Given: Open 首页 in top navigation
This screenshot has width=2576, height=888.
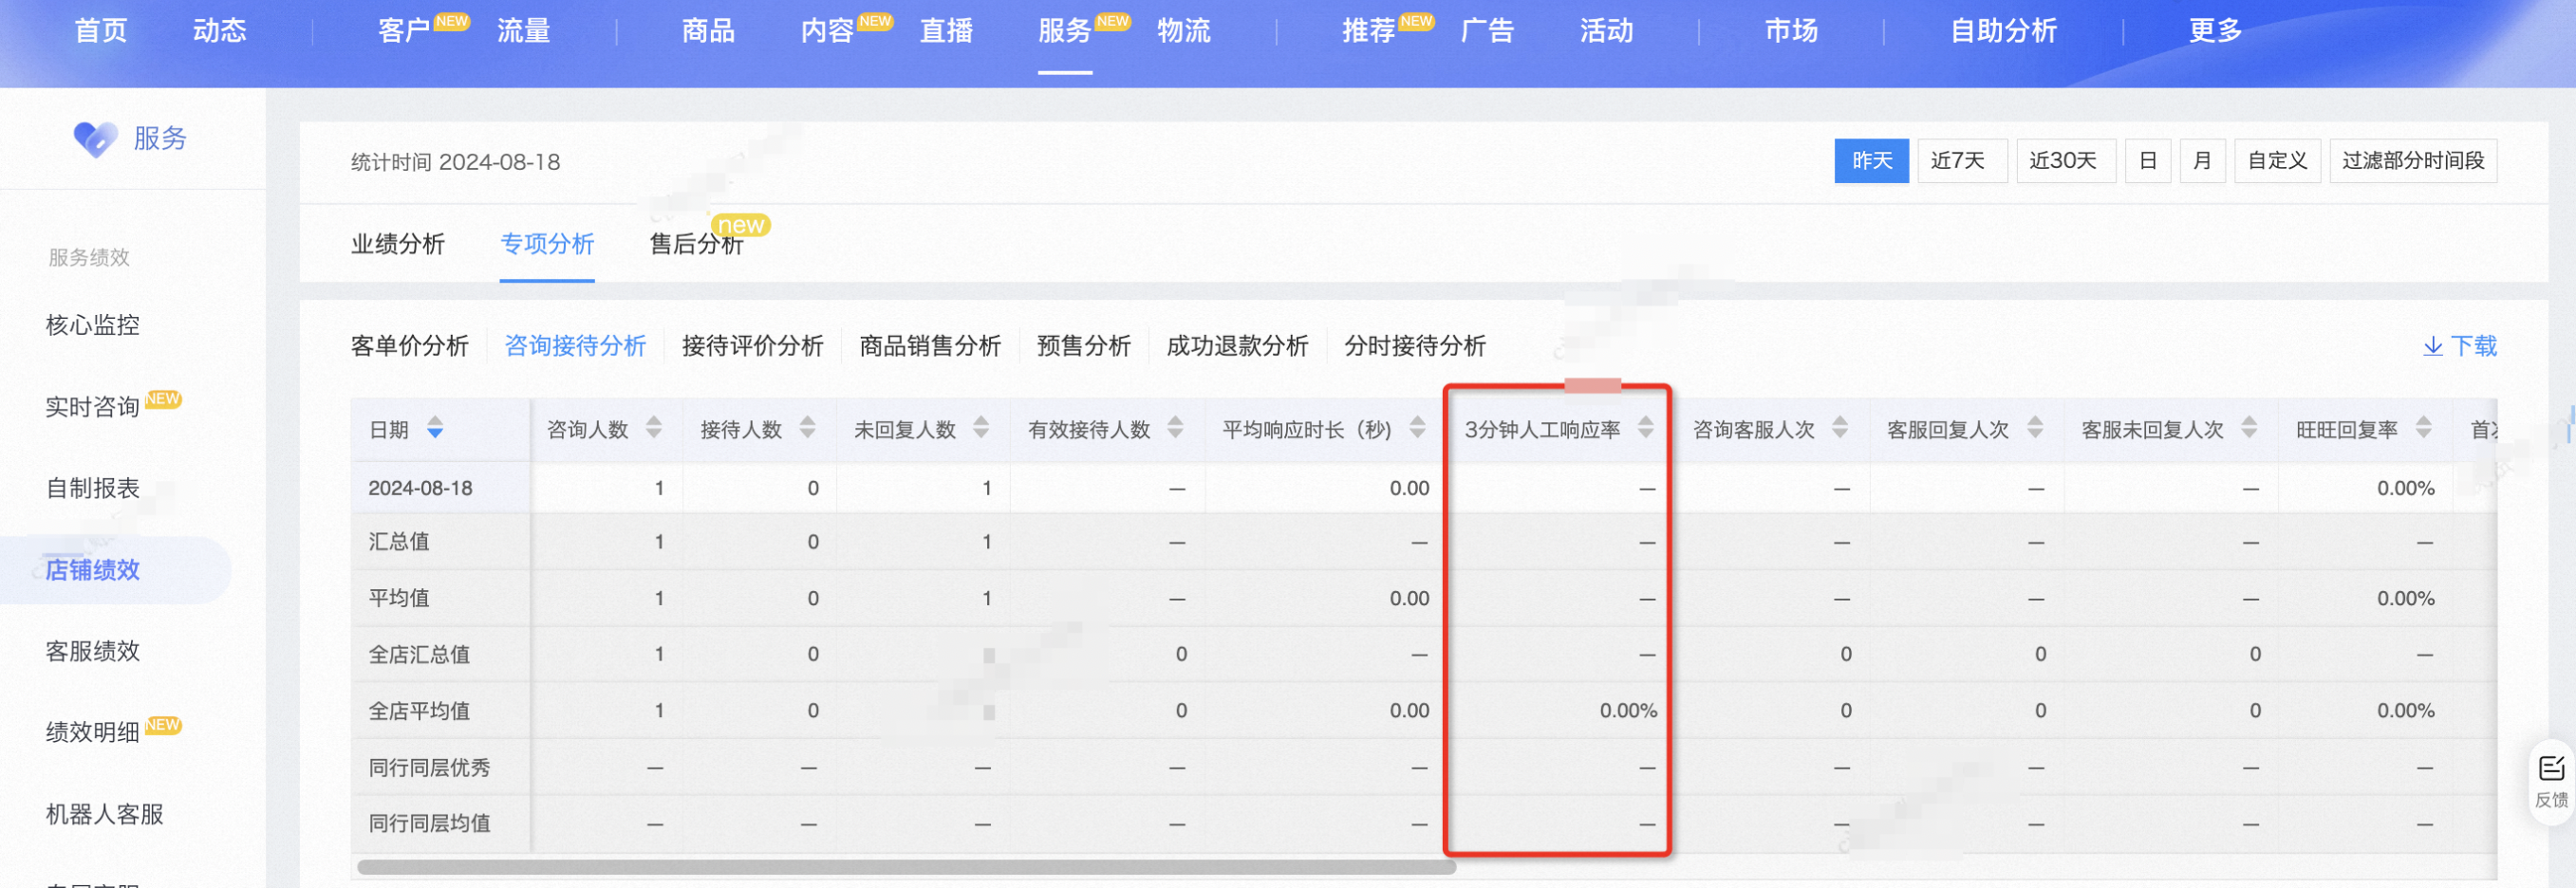Looking at the screenshot, I should (x=101, y=31).
